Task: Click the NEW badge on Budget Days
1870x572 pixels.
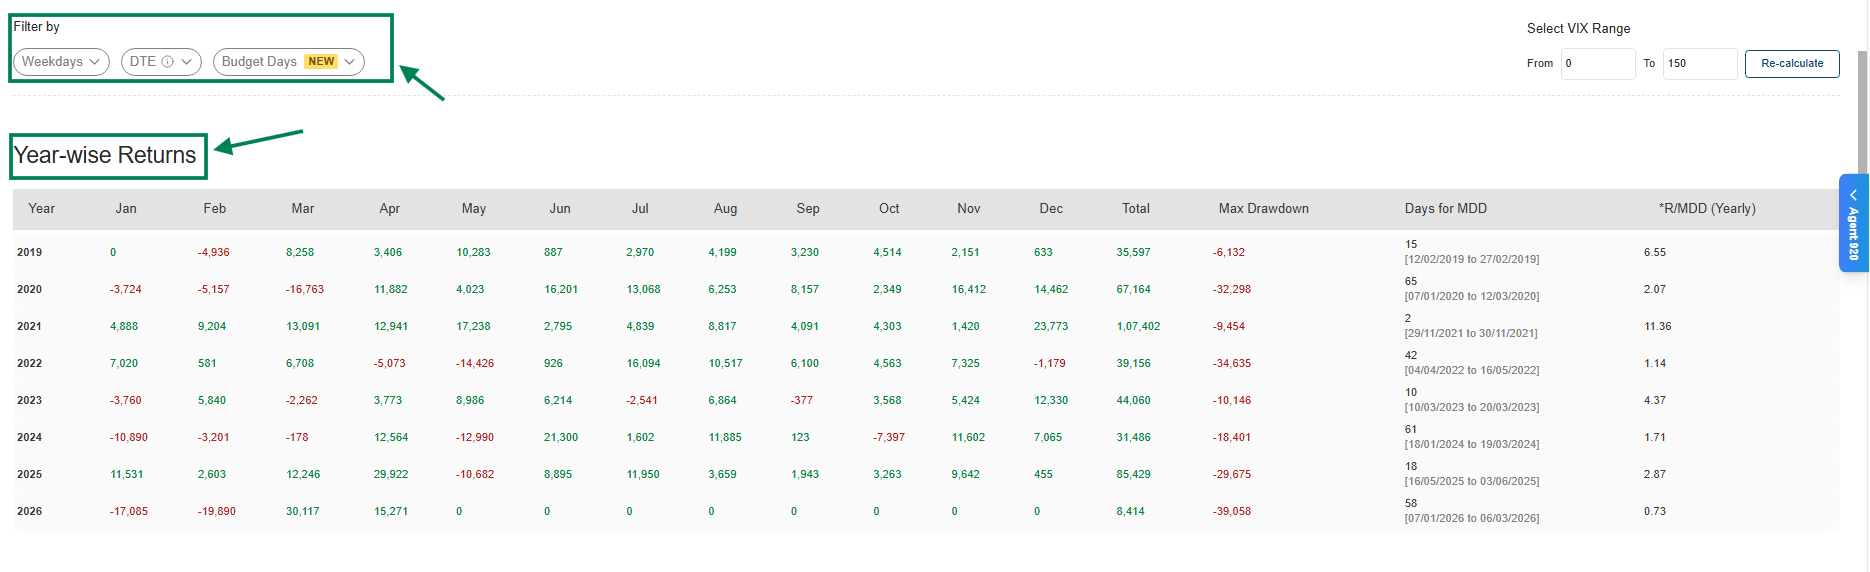Action: coord(321,62)
